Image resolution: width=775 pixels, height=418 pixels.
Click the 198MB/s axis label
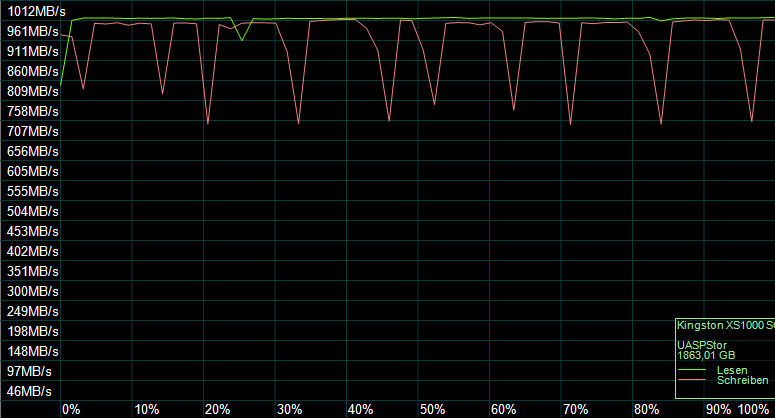[33, 332]
